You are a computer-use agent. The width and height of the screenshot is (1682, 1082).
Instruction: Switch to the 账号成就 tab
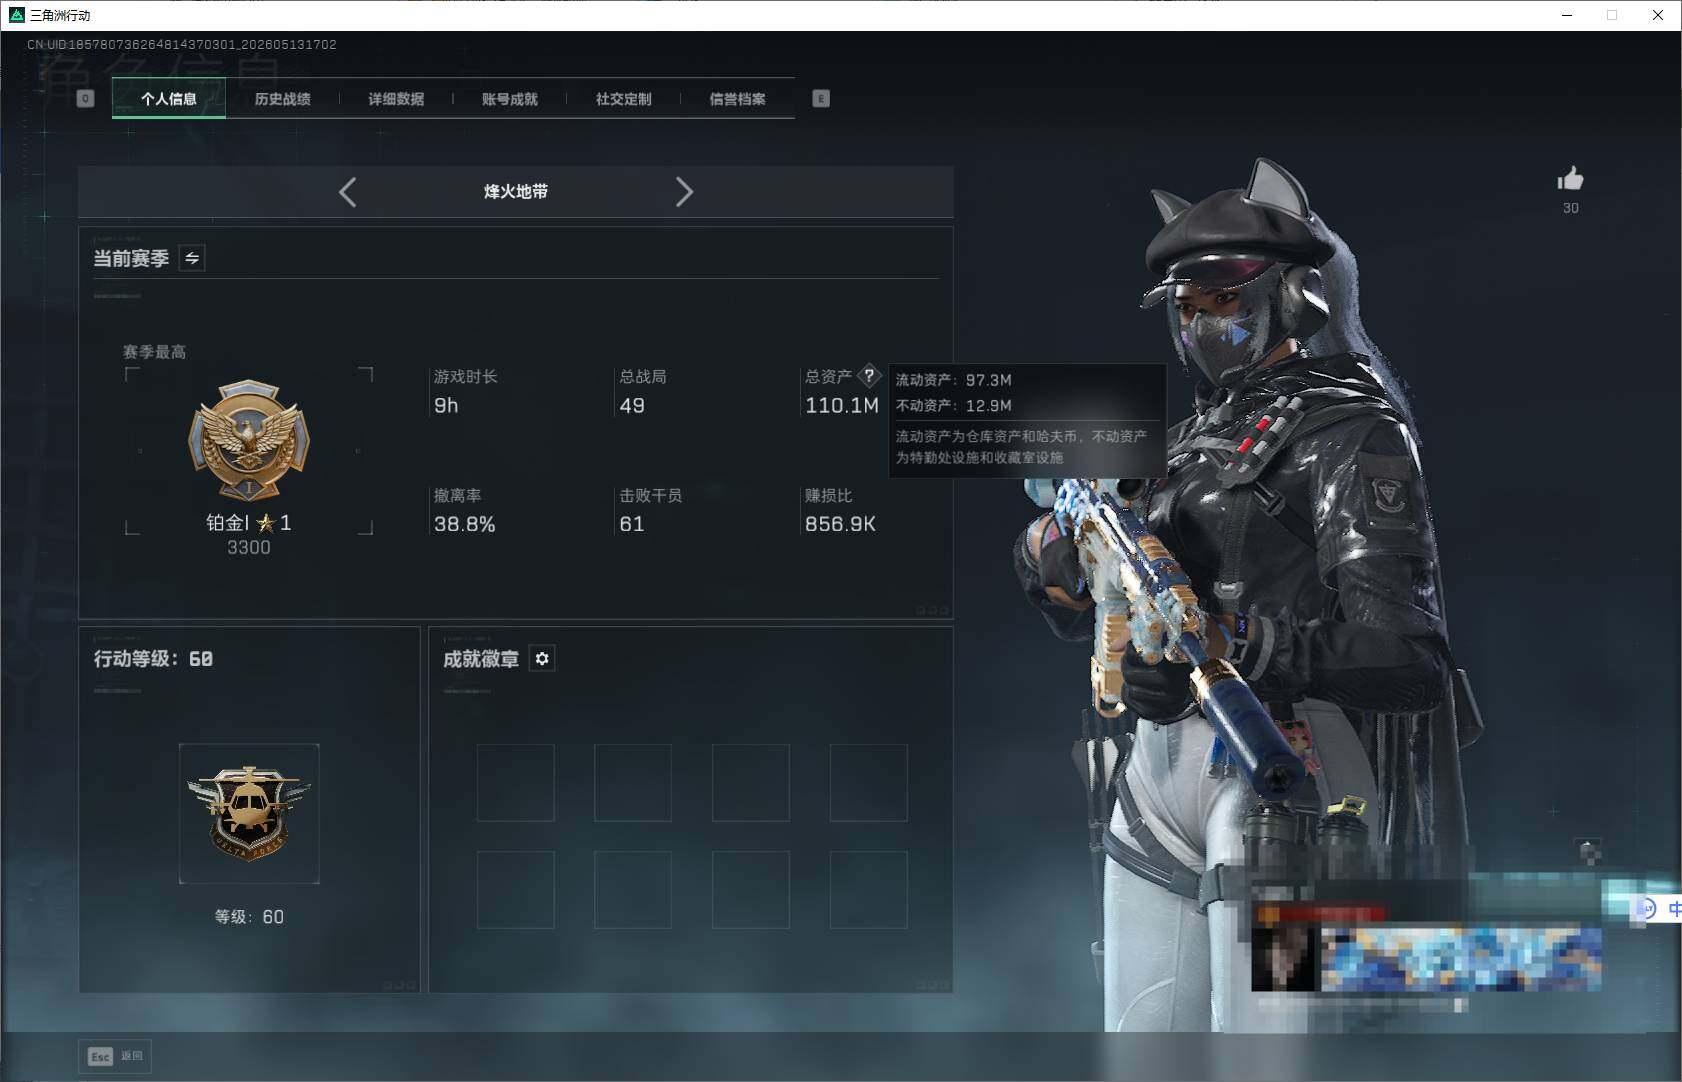coord(510,99)
